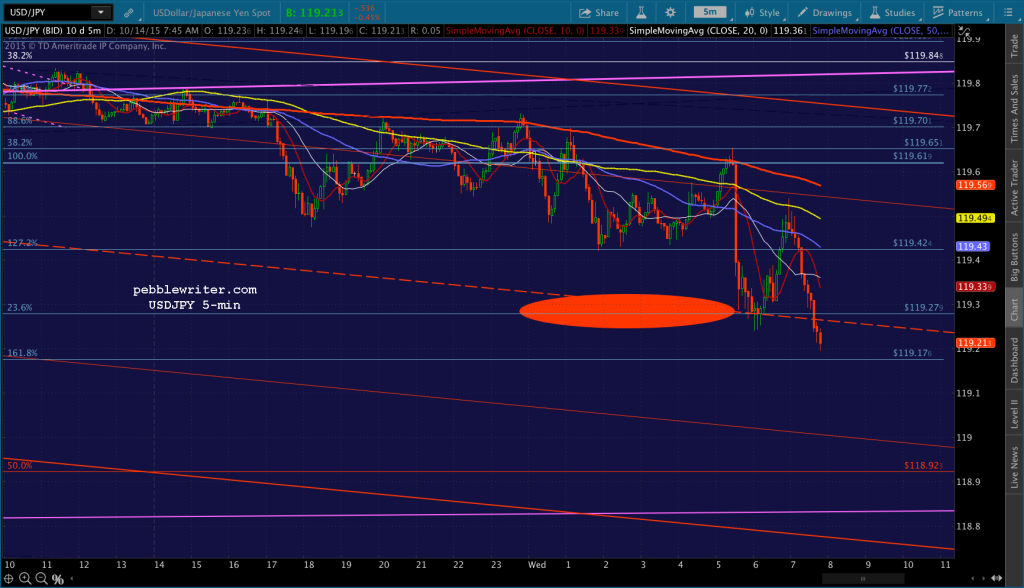This screenshot has height=588, width=1024.
Task: Click the scroll right arrow near bottom right
Action: 984,579
